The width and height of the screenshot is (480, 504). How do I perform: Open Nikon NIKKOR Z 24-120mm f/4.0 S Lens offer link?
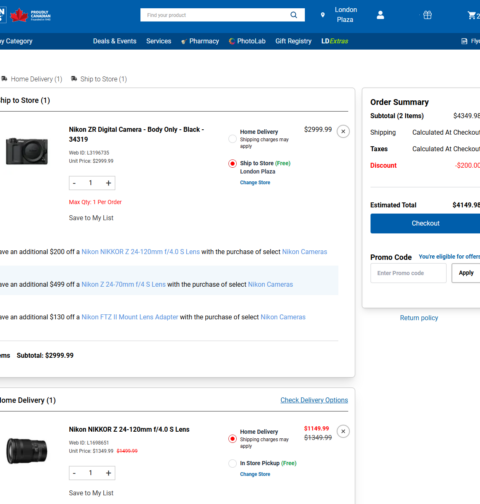[141, 252]
